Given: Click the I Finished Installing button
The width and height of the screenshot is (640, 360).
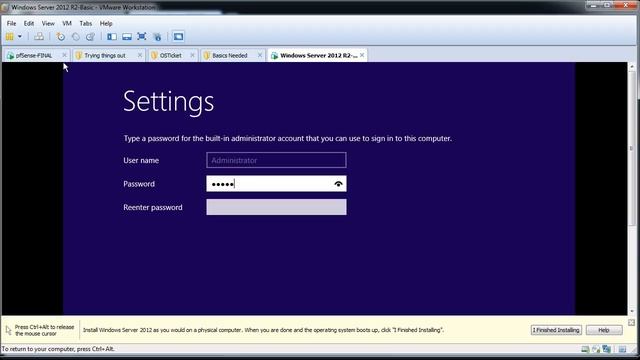Looking at the screenshot, I should coord(556,330).
